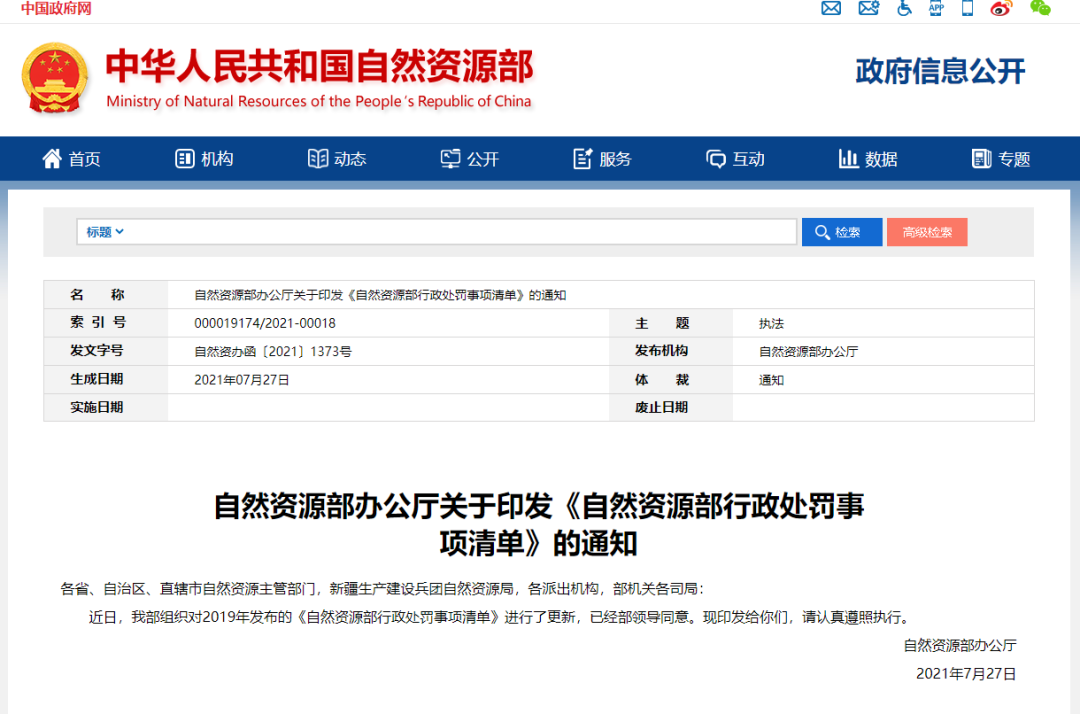Open the mobile phone version icon

967,9
